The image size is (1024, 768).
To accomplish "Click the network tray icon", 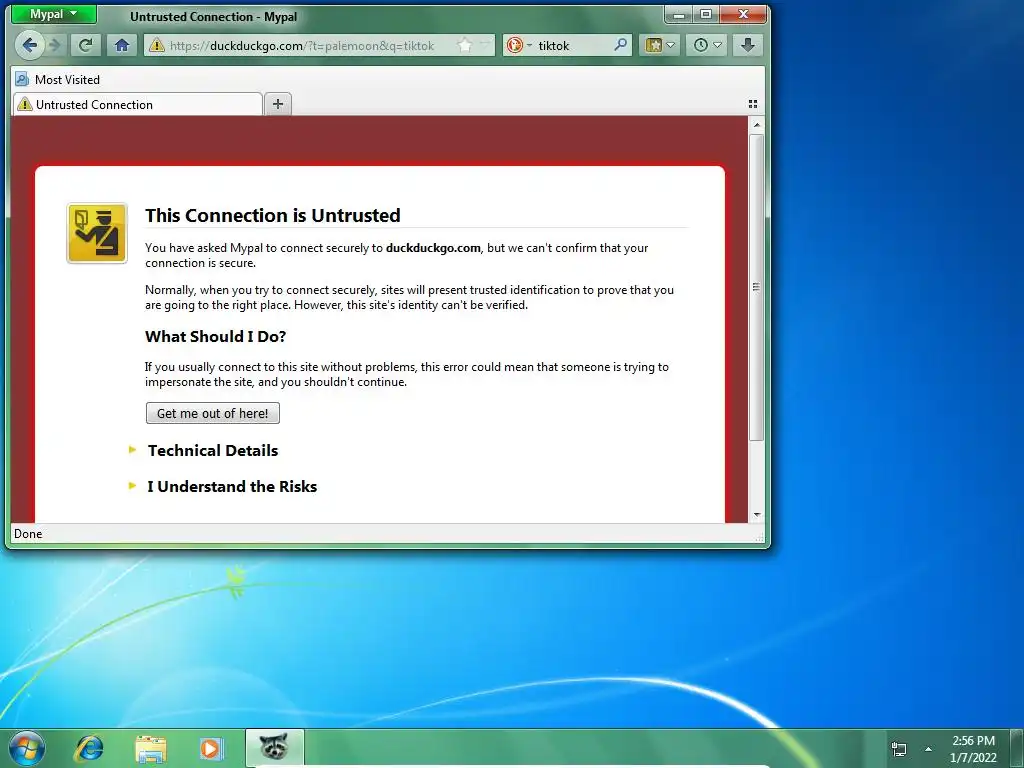I will [899, 749].
